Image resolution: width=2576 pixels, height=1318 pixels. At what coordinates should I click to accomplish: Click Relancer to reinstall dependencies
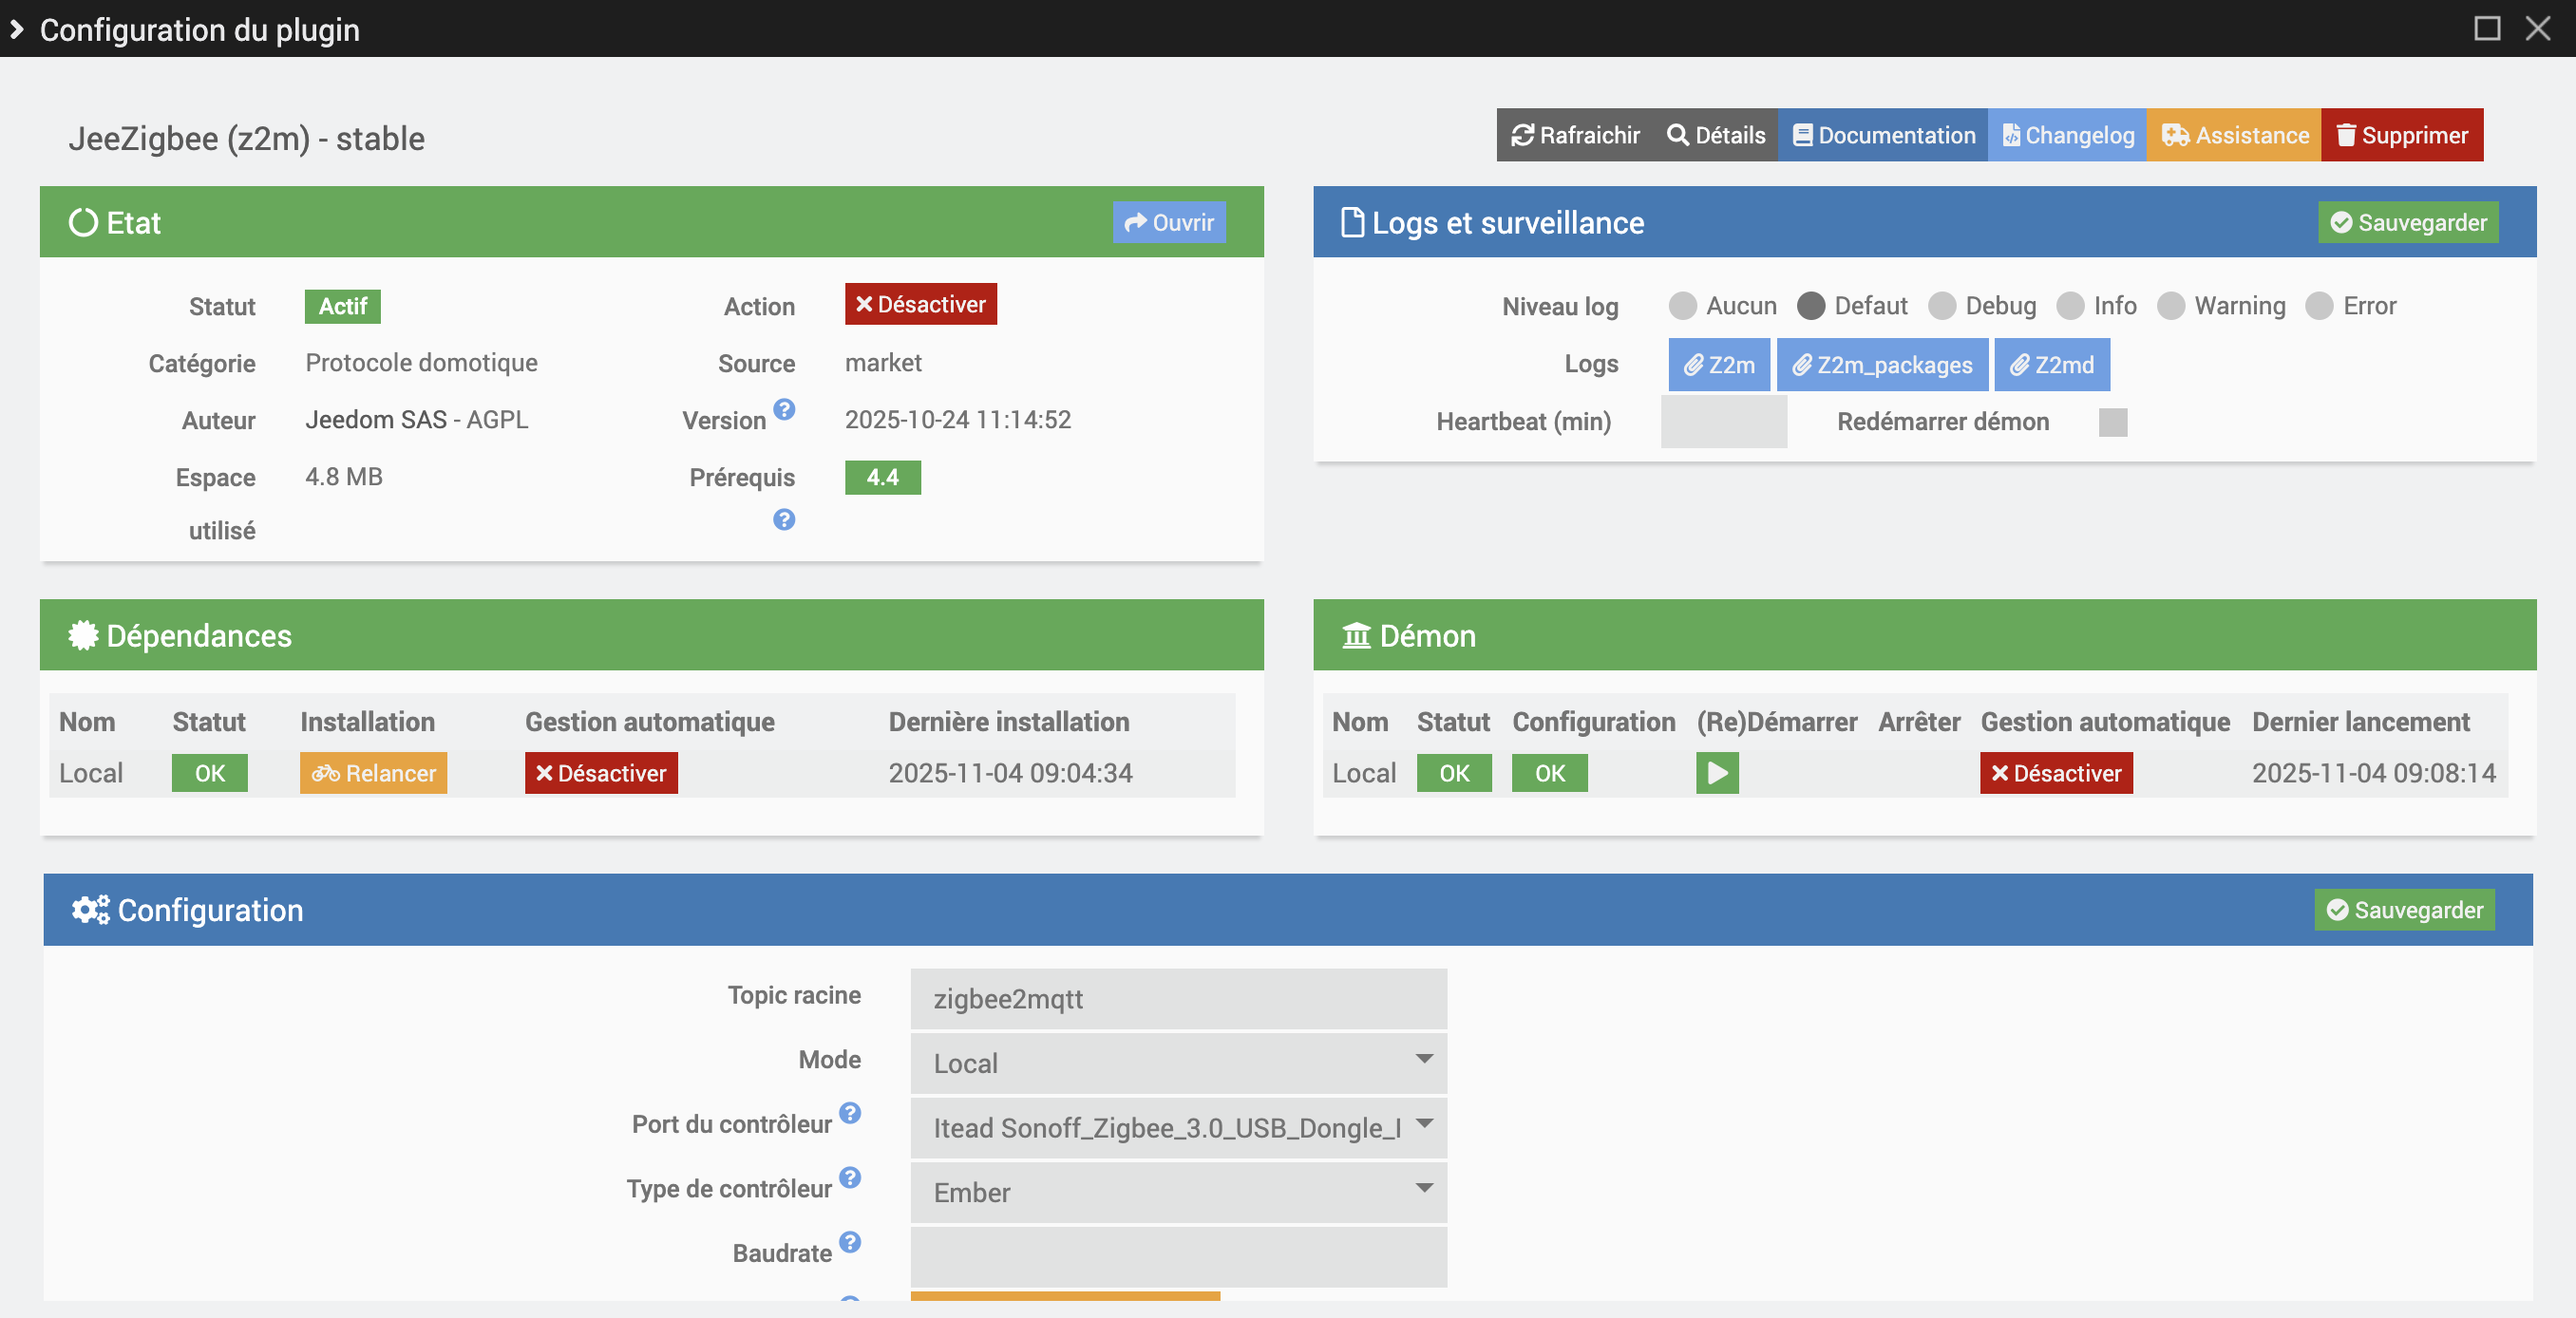pyautogui.click(x=373, y=773)
